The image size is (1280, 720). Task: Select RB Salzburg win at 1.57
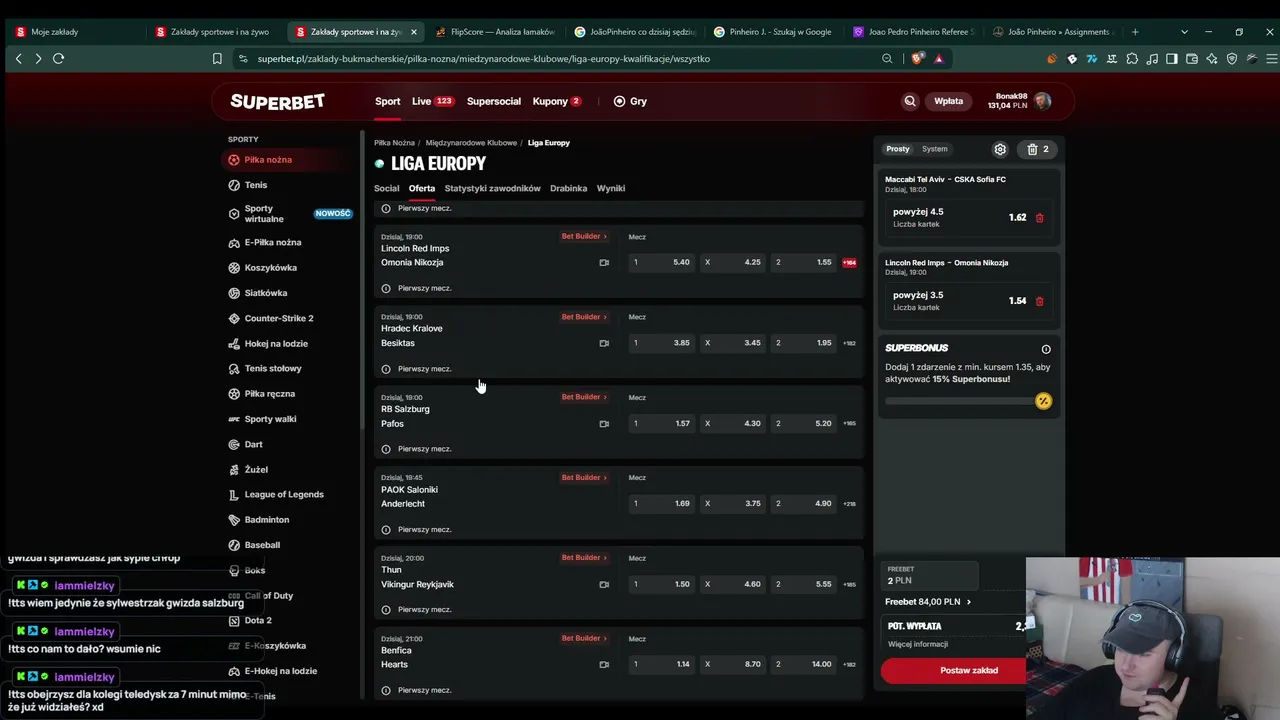coord(662,423)
